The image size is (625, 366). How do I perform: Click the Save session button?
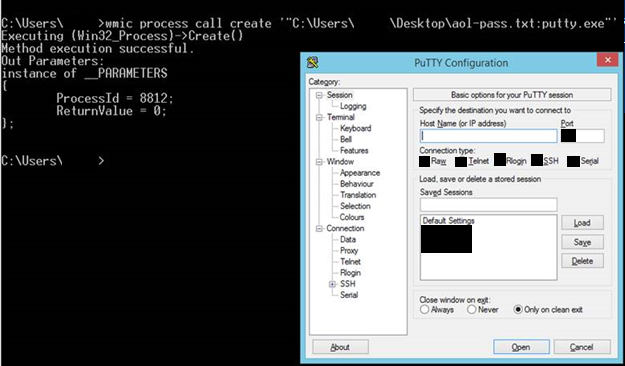pyautogui.click(x=582, y=242)
